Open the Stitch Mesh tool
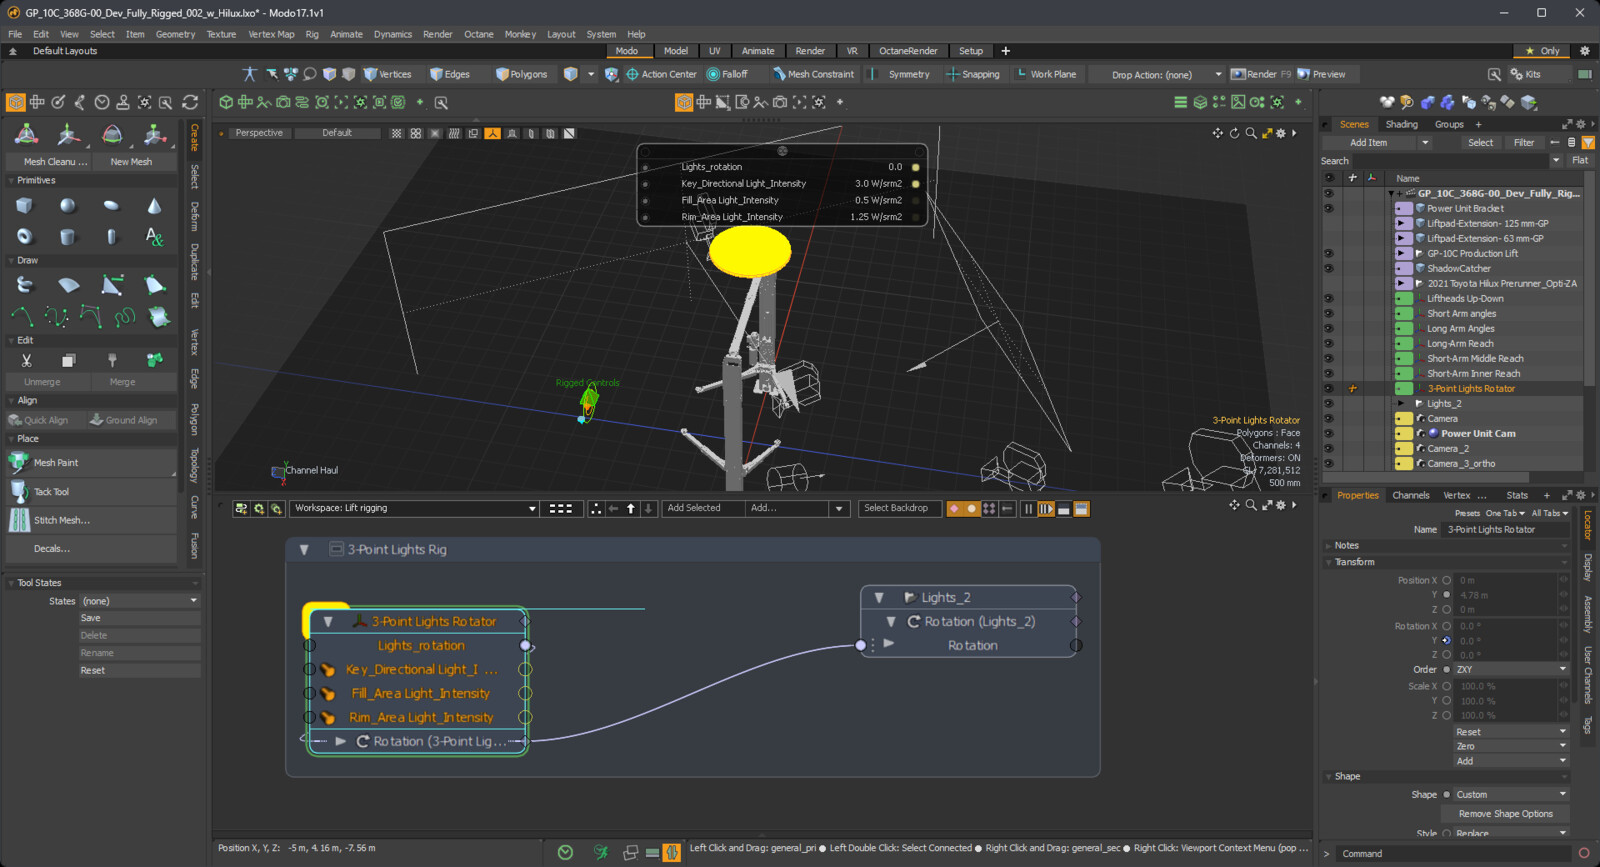1600x867 pixels. pyautogui.click(x=61, y=520)
